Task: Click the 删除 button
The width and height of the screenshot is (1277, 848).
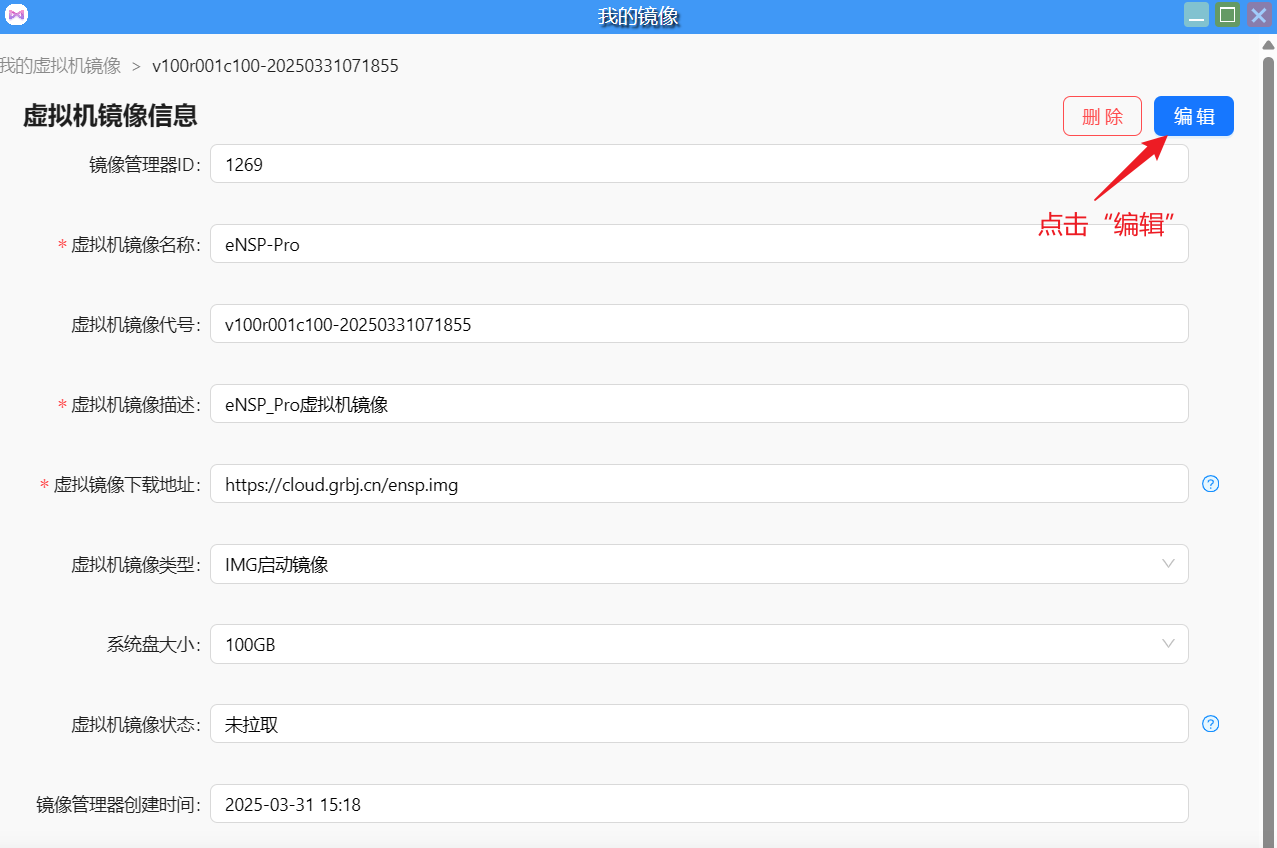Action: (1102, 116)
